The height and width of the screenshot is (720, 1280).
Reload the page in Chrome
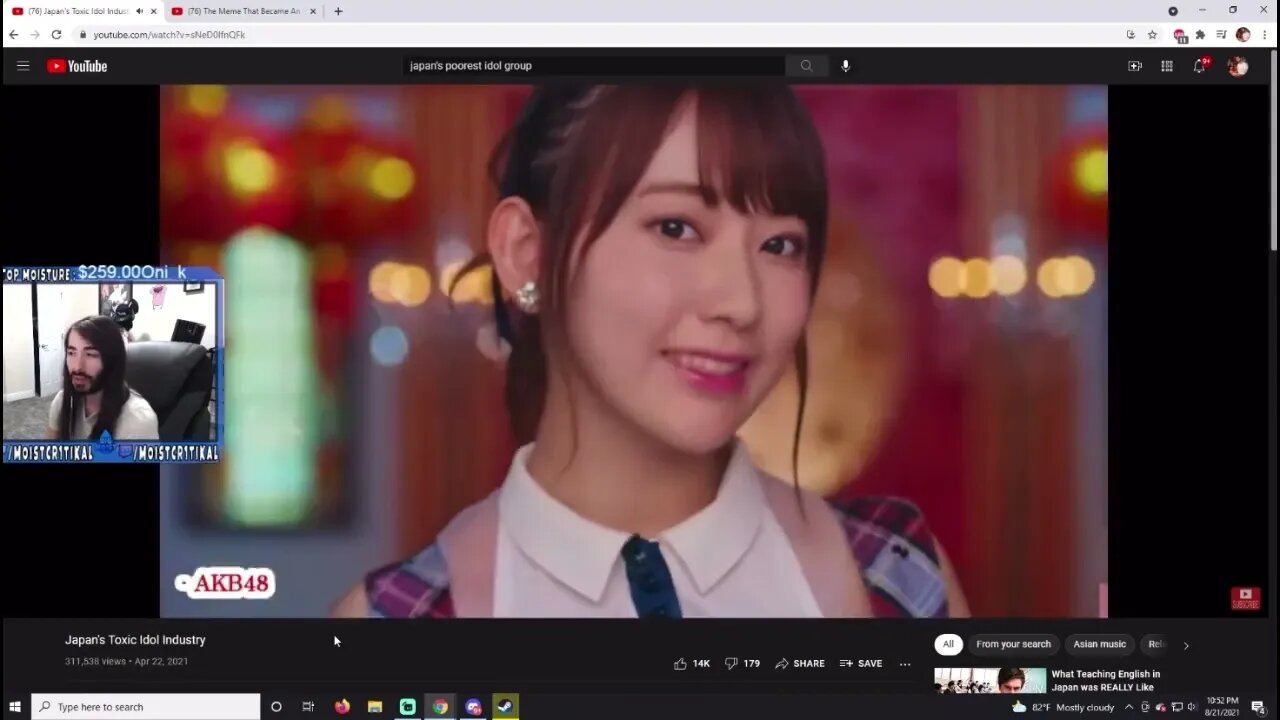click(56, 34)
